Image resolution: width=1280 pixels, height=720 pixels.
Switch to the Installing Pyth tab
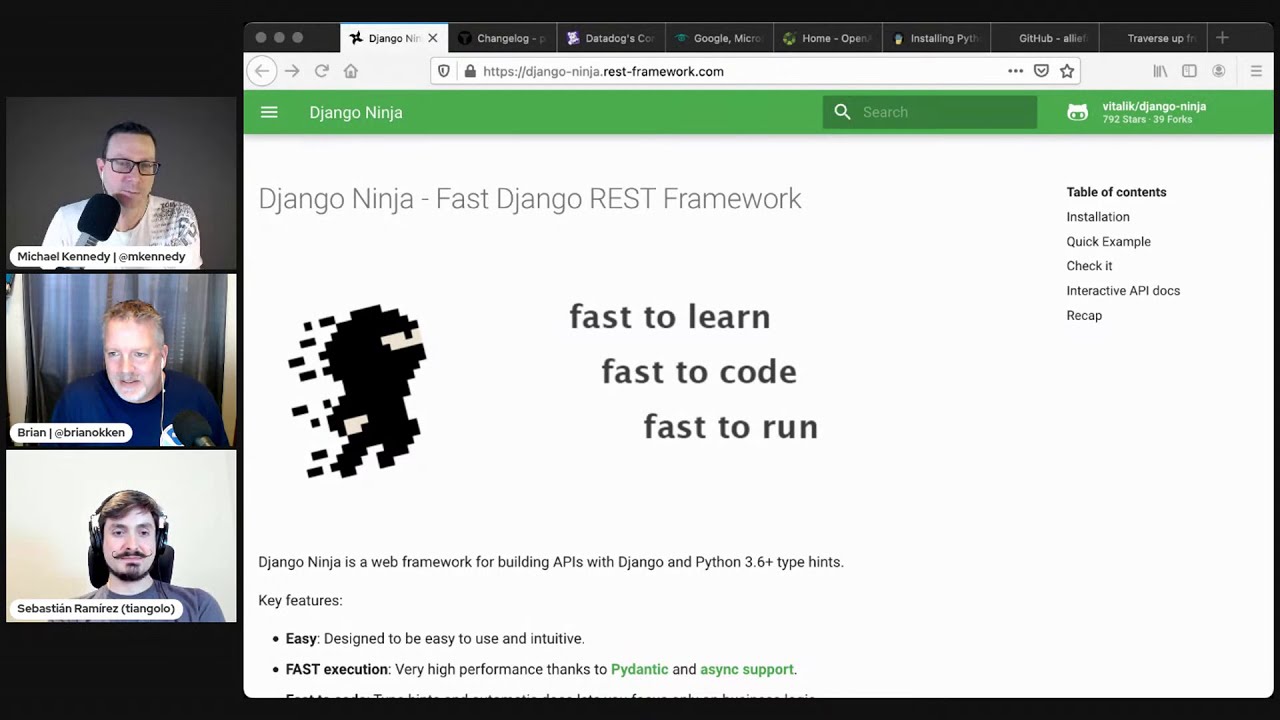tap(935, 38)
